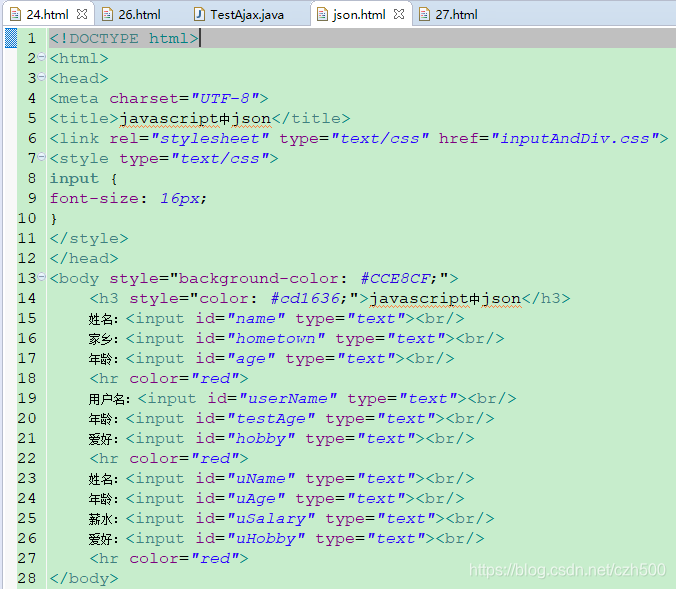The width and height of the screenshot is (676, 589).
Task: Click the 薪水 label on line 25
Action: tap(101, 519)
